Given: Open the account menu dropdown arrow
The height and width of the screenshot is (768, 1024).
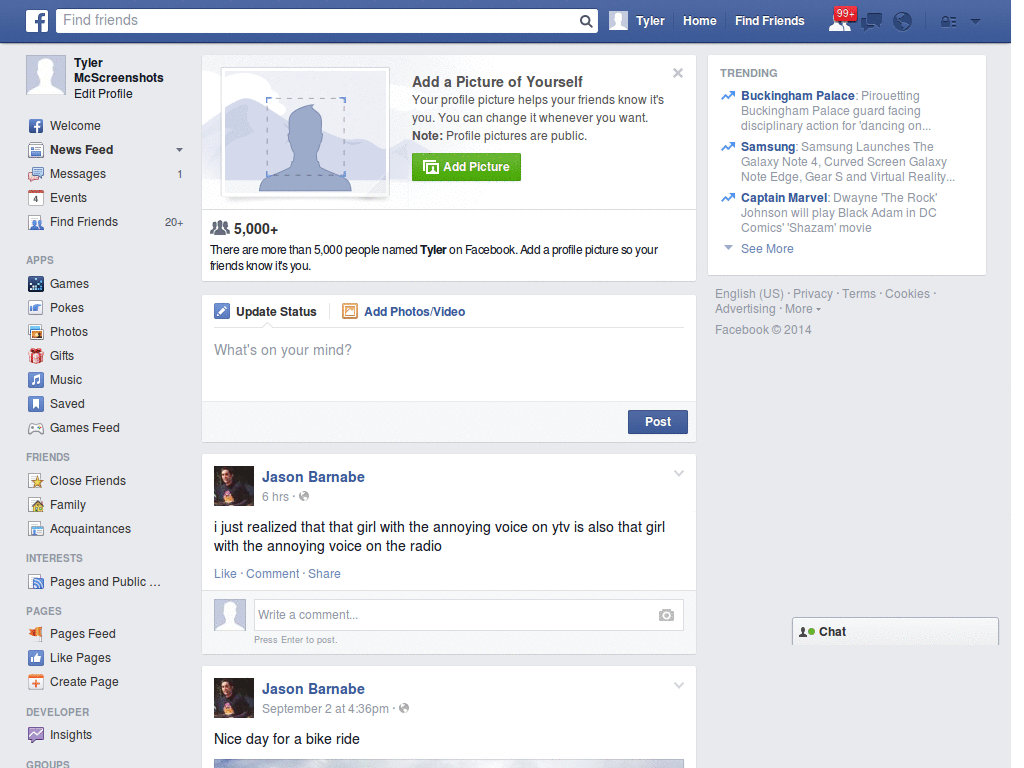Looking at the screenshot, I should pyautogui.click(x=975, y=22).
